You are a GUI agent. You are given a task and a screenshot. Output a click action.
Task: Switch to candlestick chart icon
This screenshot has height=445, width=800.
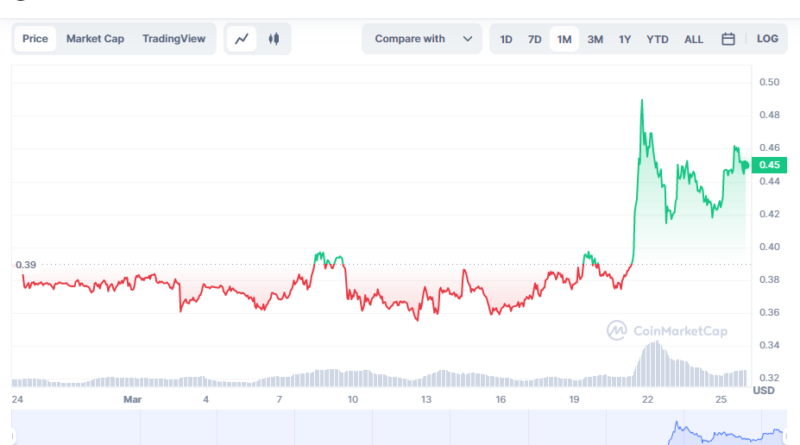pos(273,39)
